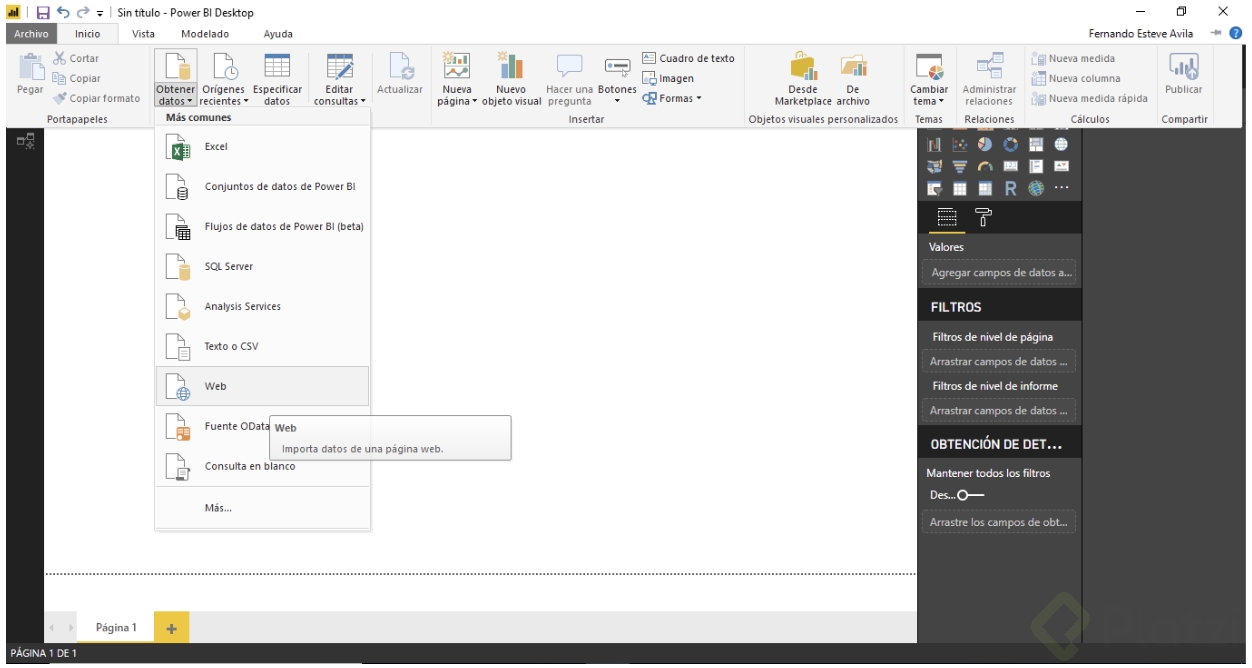Image resolution: width=1252 pixels, height=668 pixels.
Task: Choose Texto o CSV source
Action: pos(262,347)
